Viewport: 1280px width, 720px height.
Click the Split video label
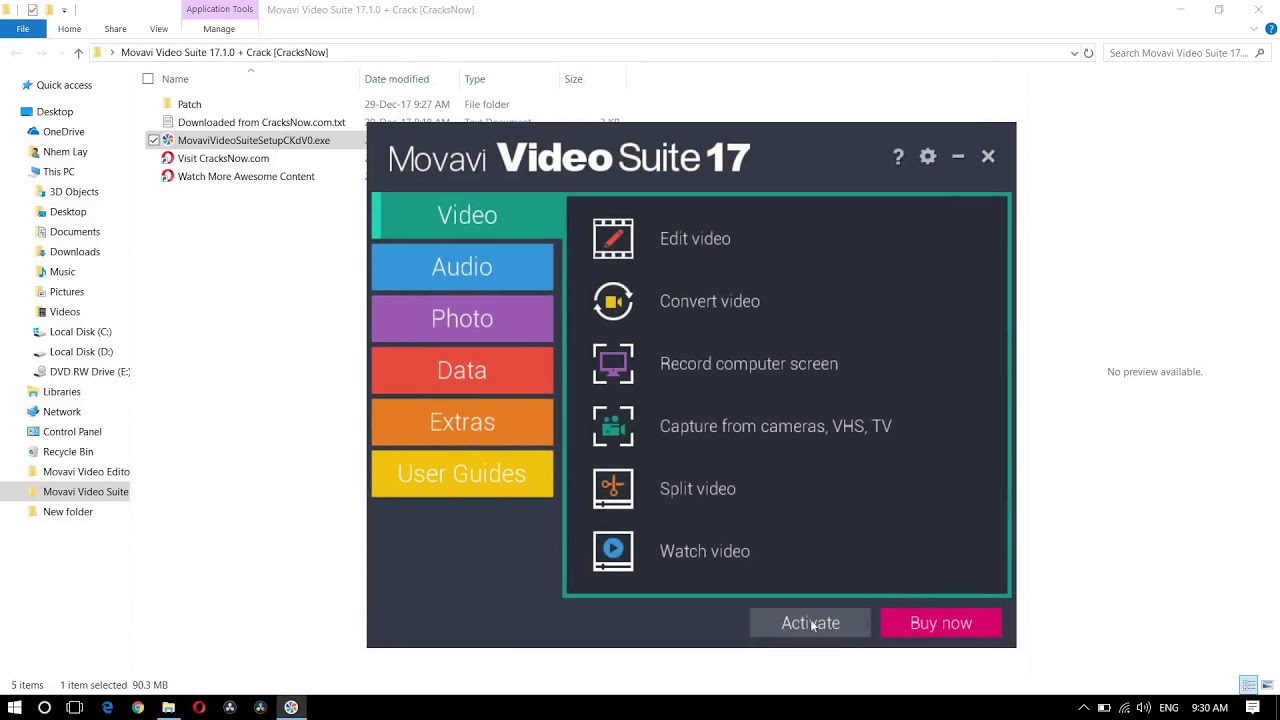(698, 489)
